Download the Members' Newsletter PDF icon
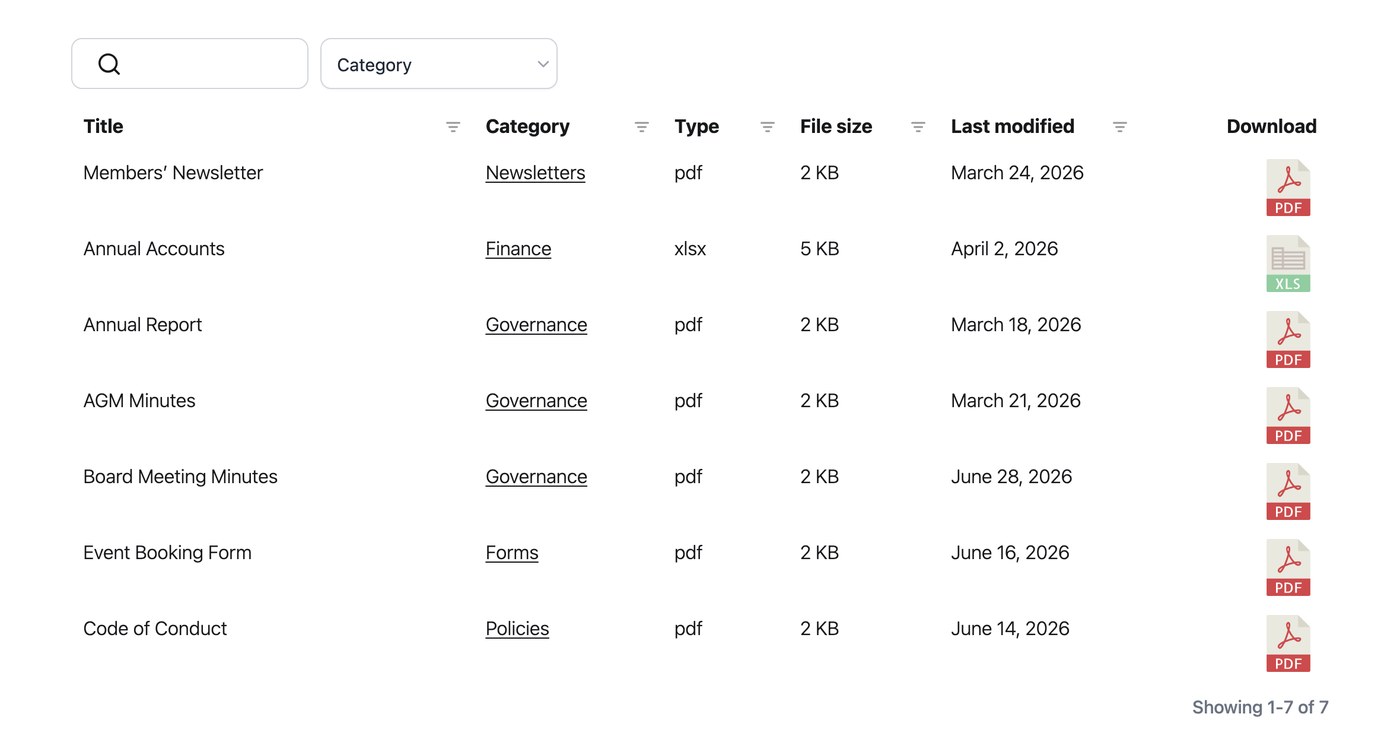Screen dimensions: 1400x755 coord(1288,188)
